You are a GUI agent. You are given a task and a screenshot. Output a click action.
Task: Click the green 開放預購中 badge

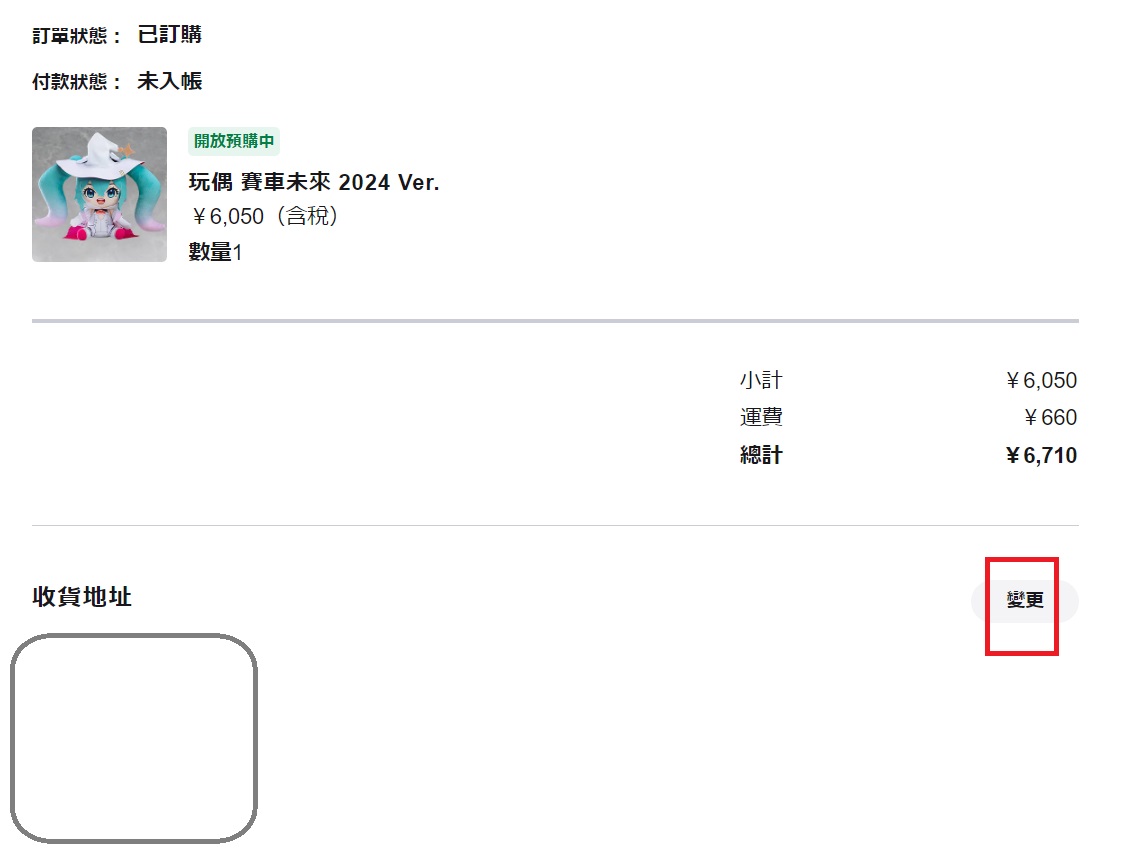pos(234,141)
